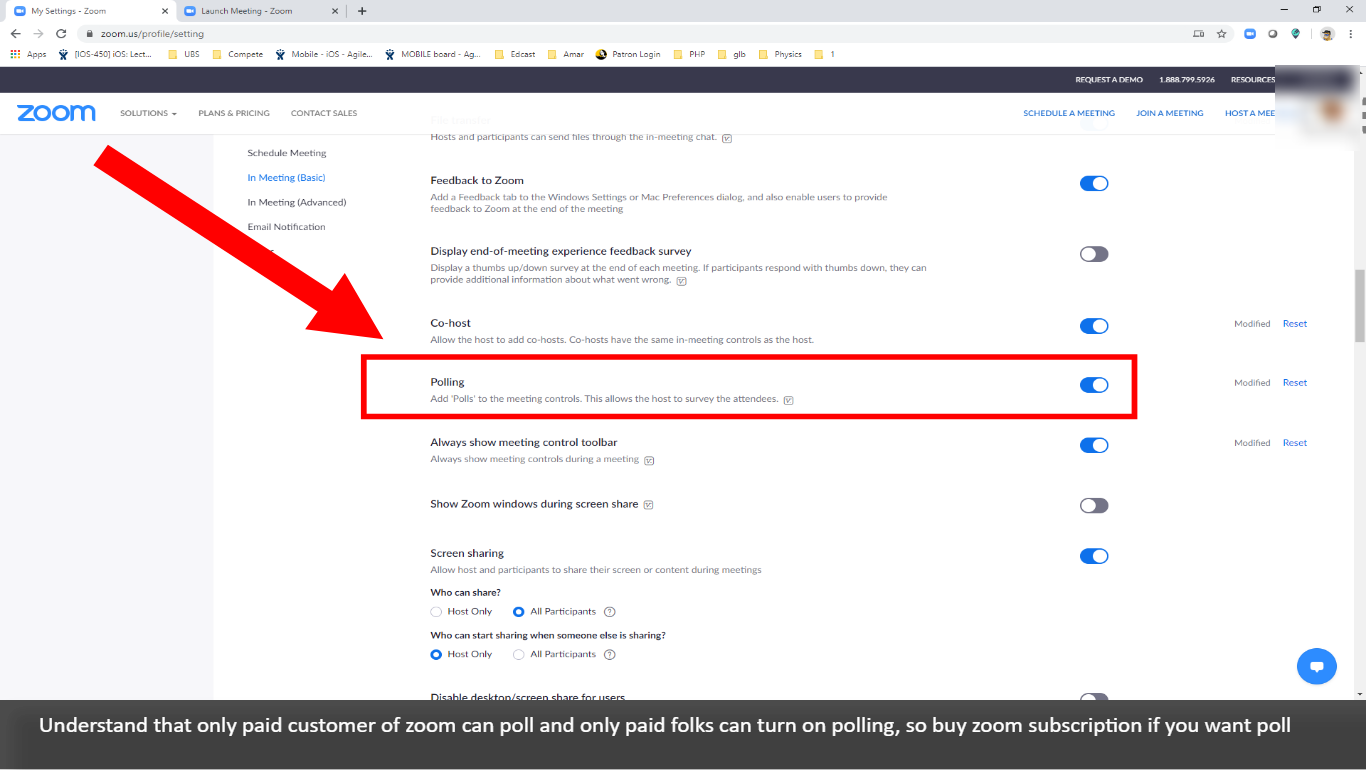Bookmark this page with the star icon
Viewport: 1366px width, 770px height.
point(1221,33)
